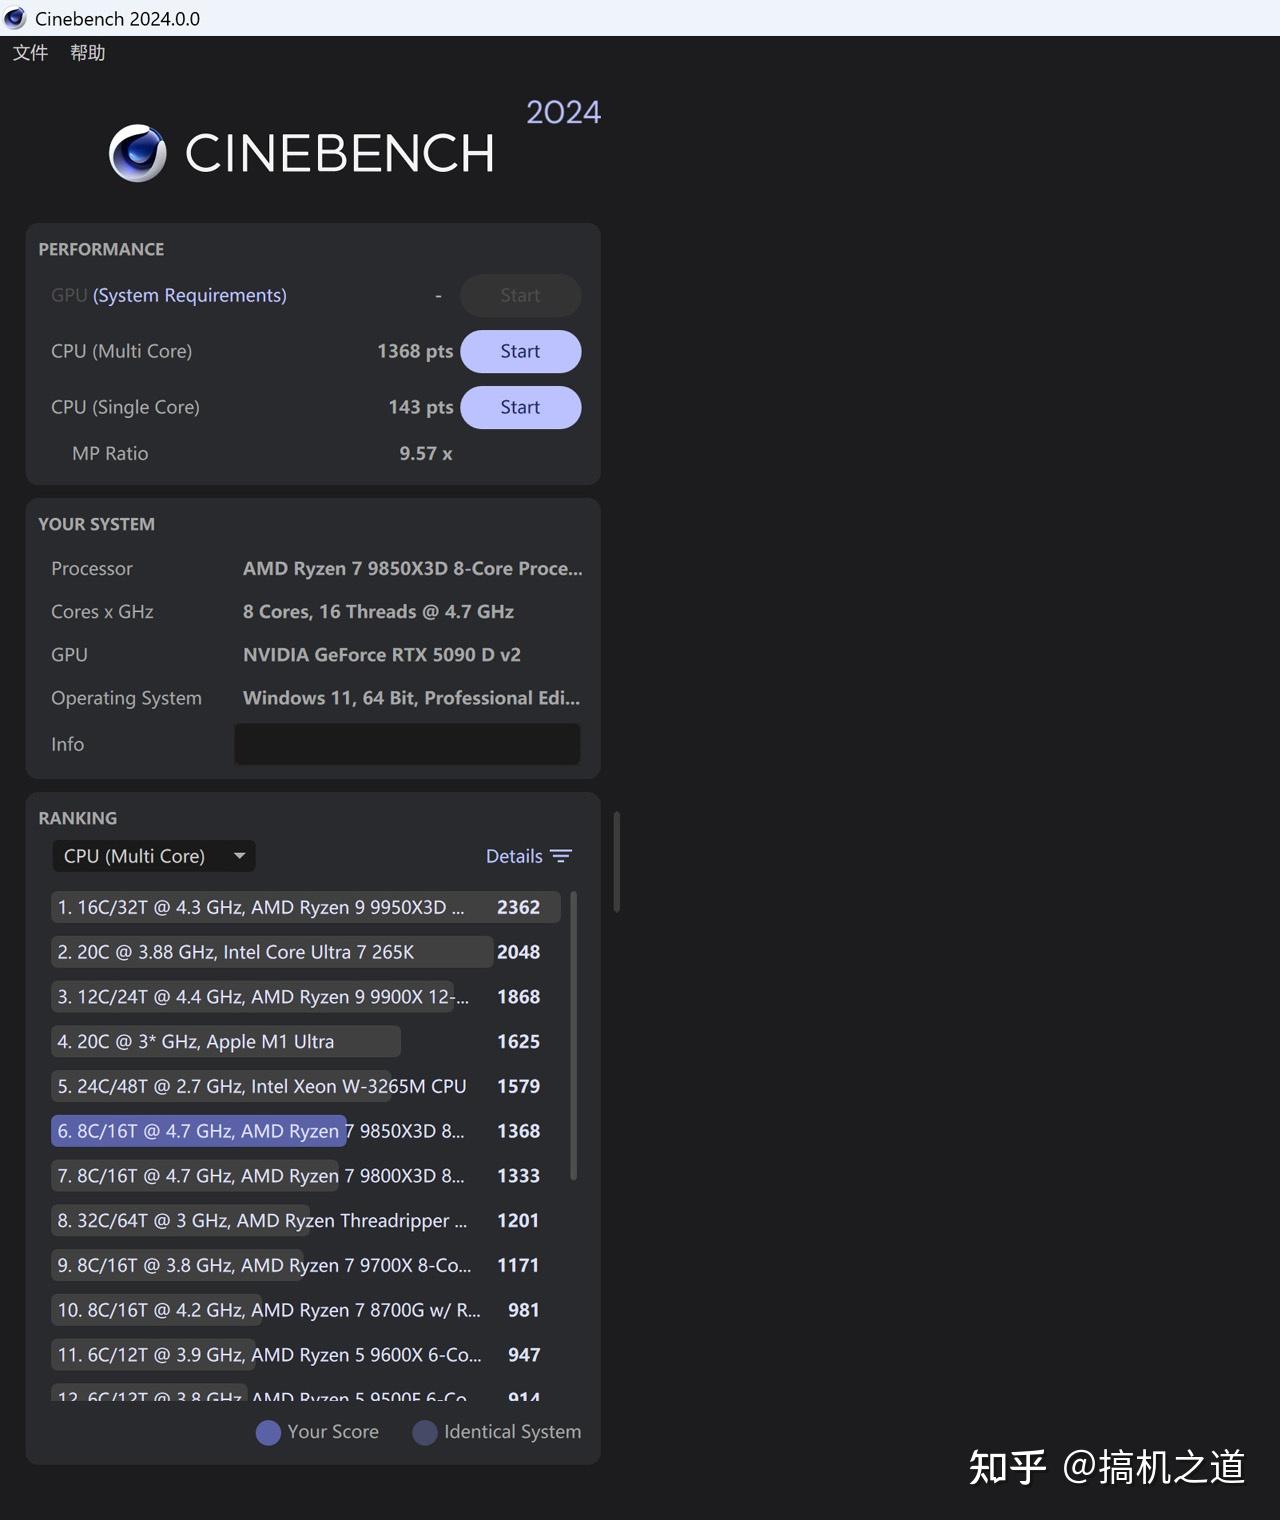Select ranking row AMD Ryzen Threadripper
The width and height of the screenshot is (1280, 1520).
coord(306,1220)
